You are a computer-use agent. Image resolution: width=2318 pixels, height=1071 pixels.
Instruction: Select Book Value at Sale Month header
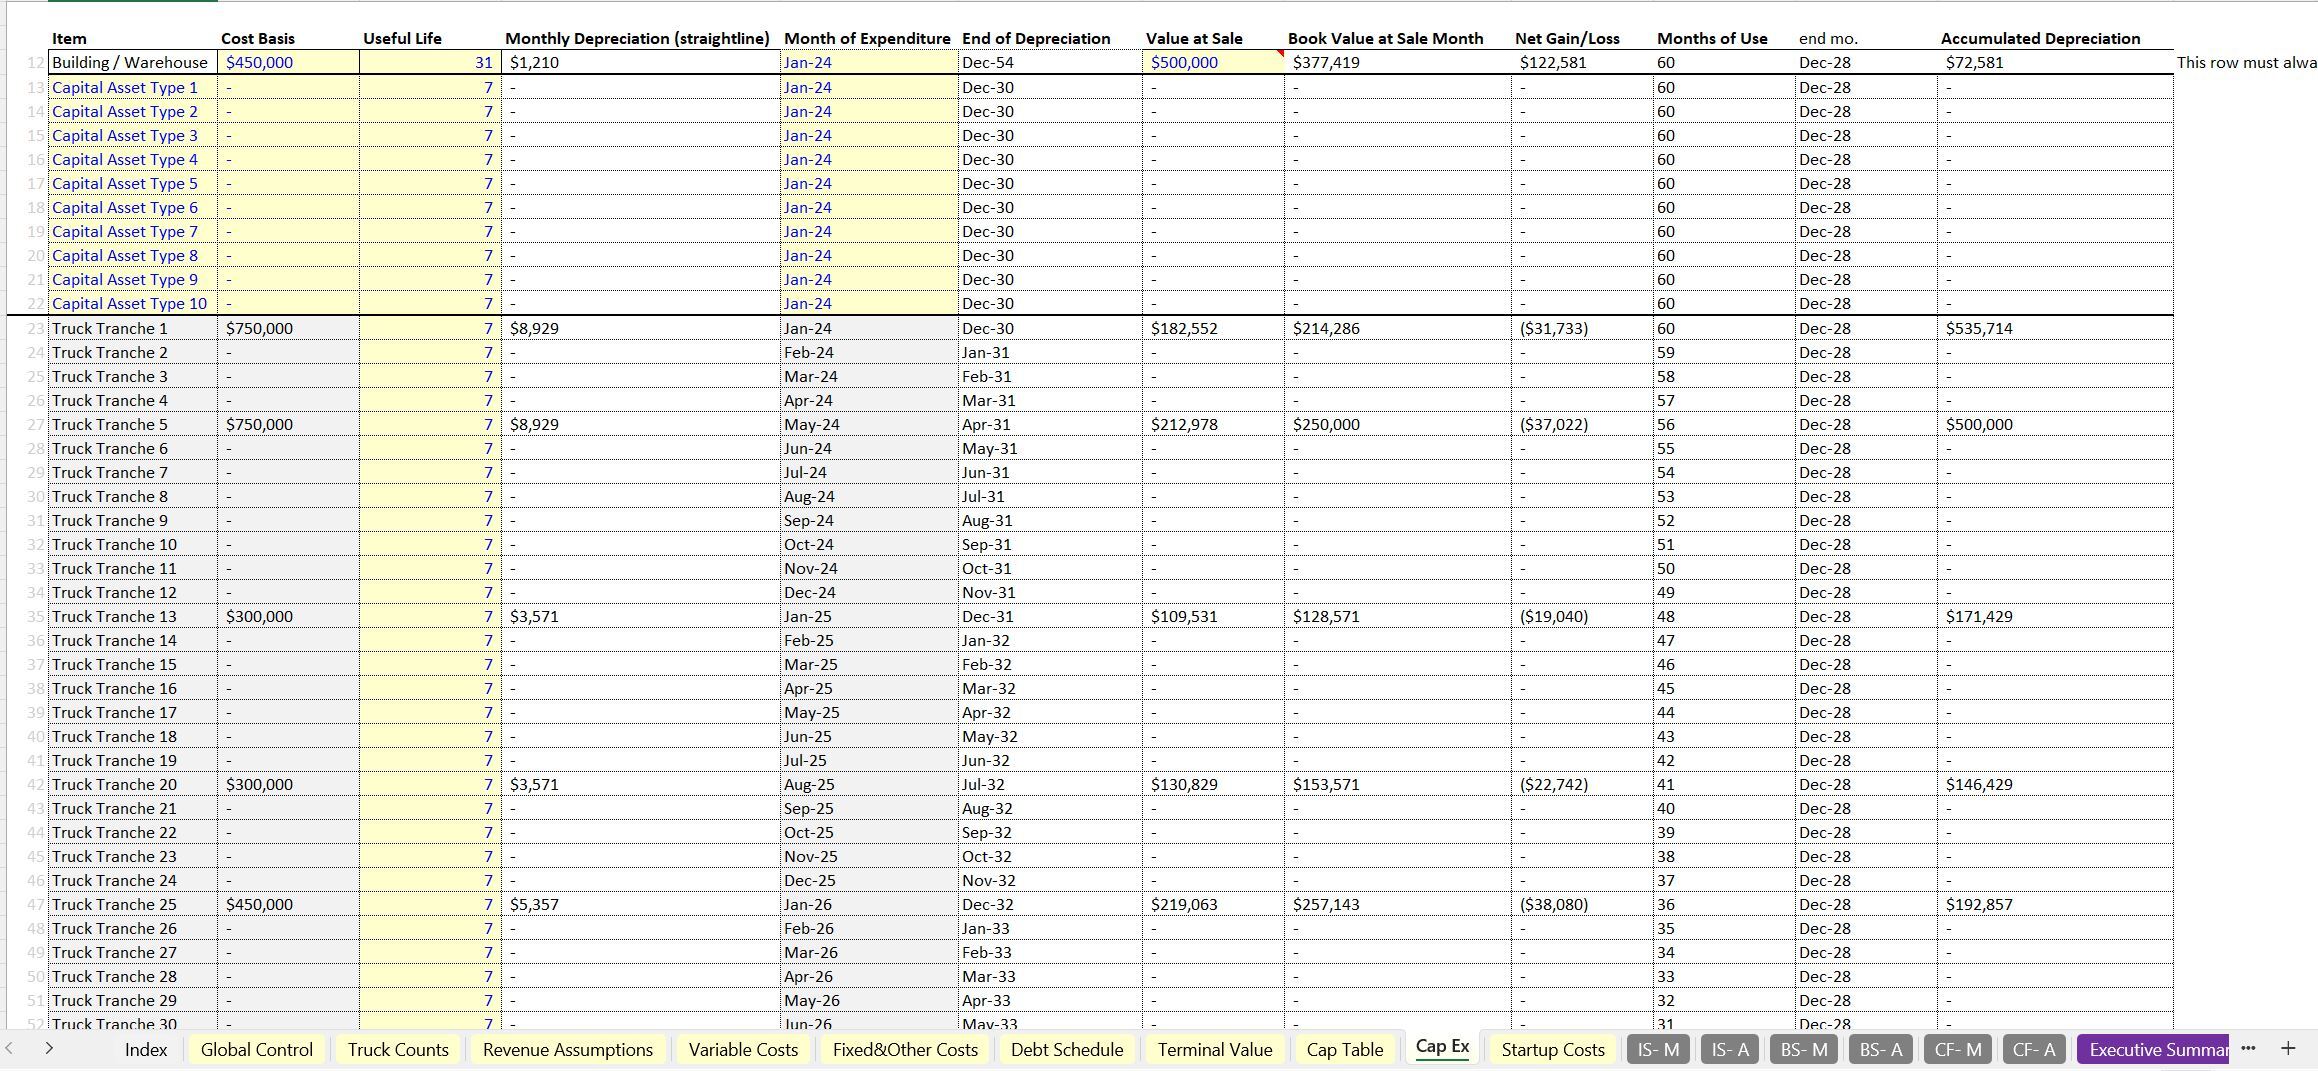point(1385,38)
